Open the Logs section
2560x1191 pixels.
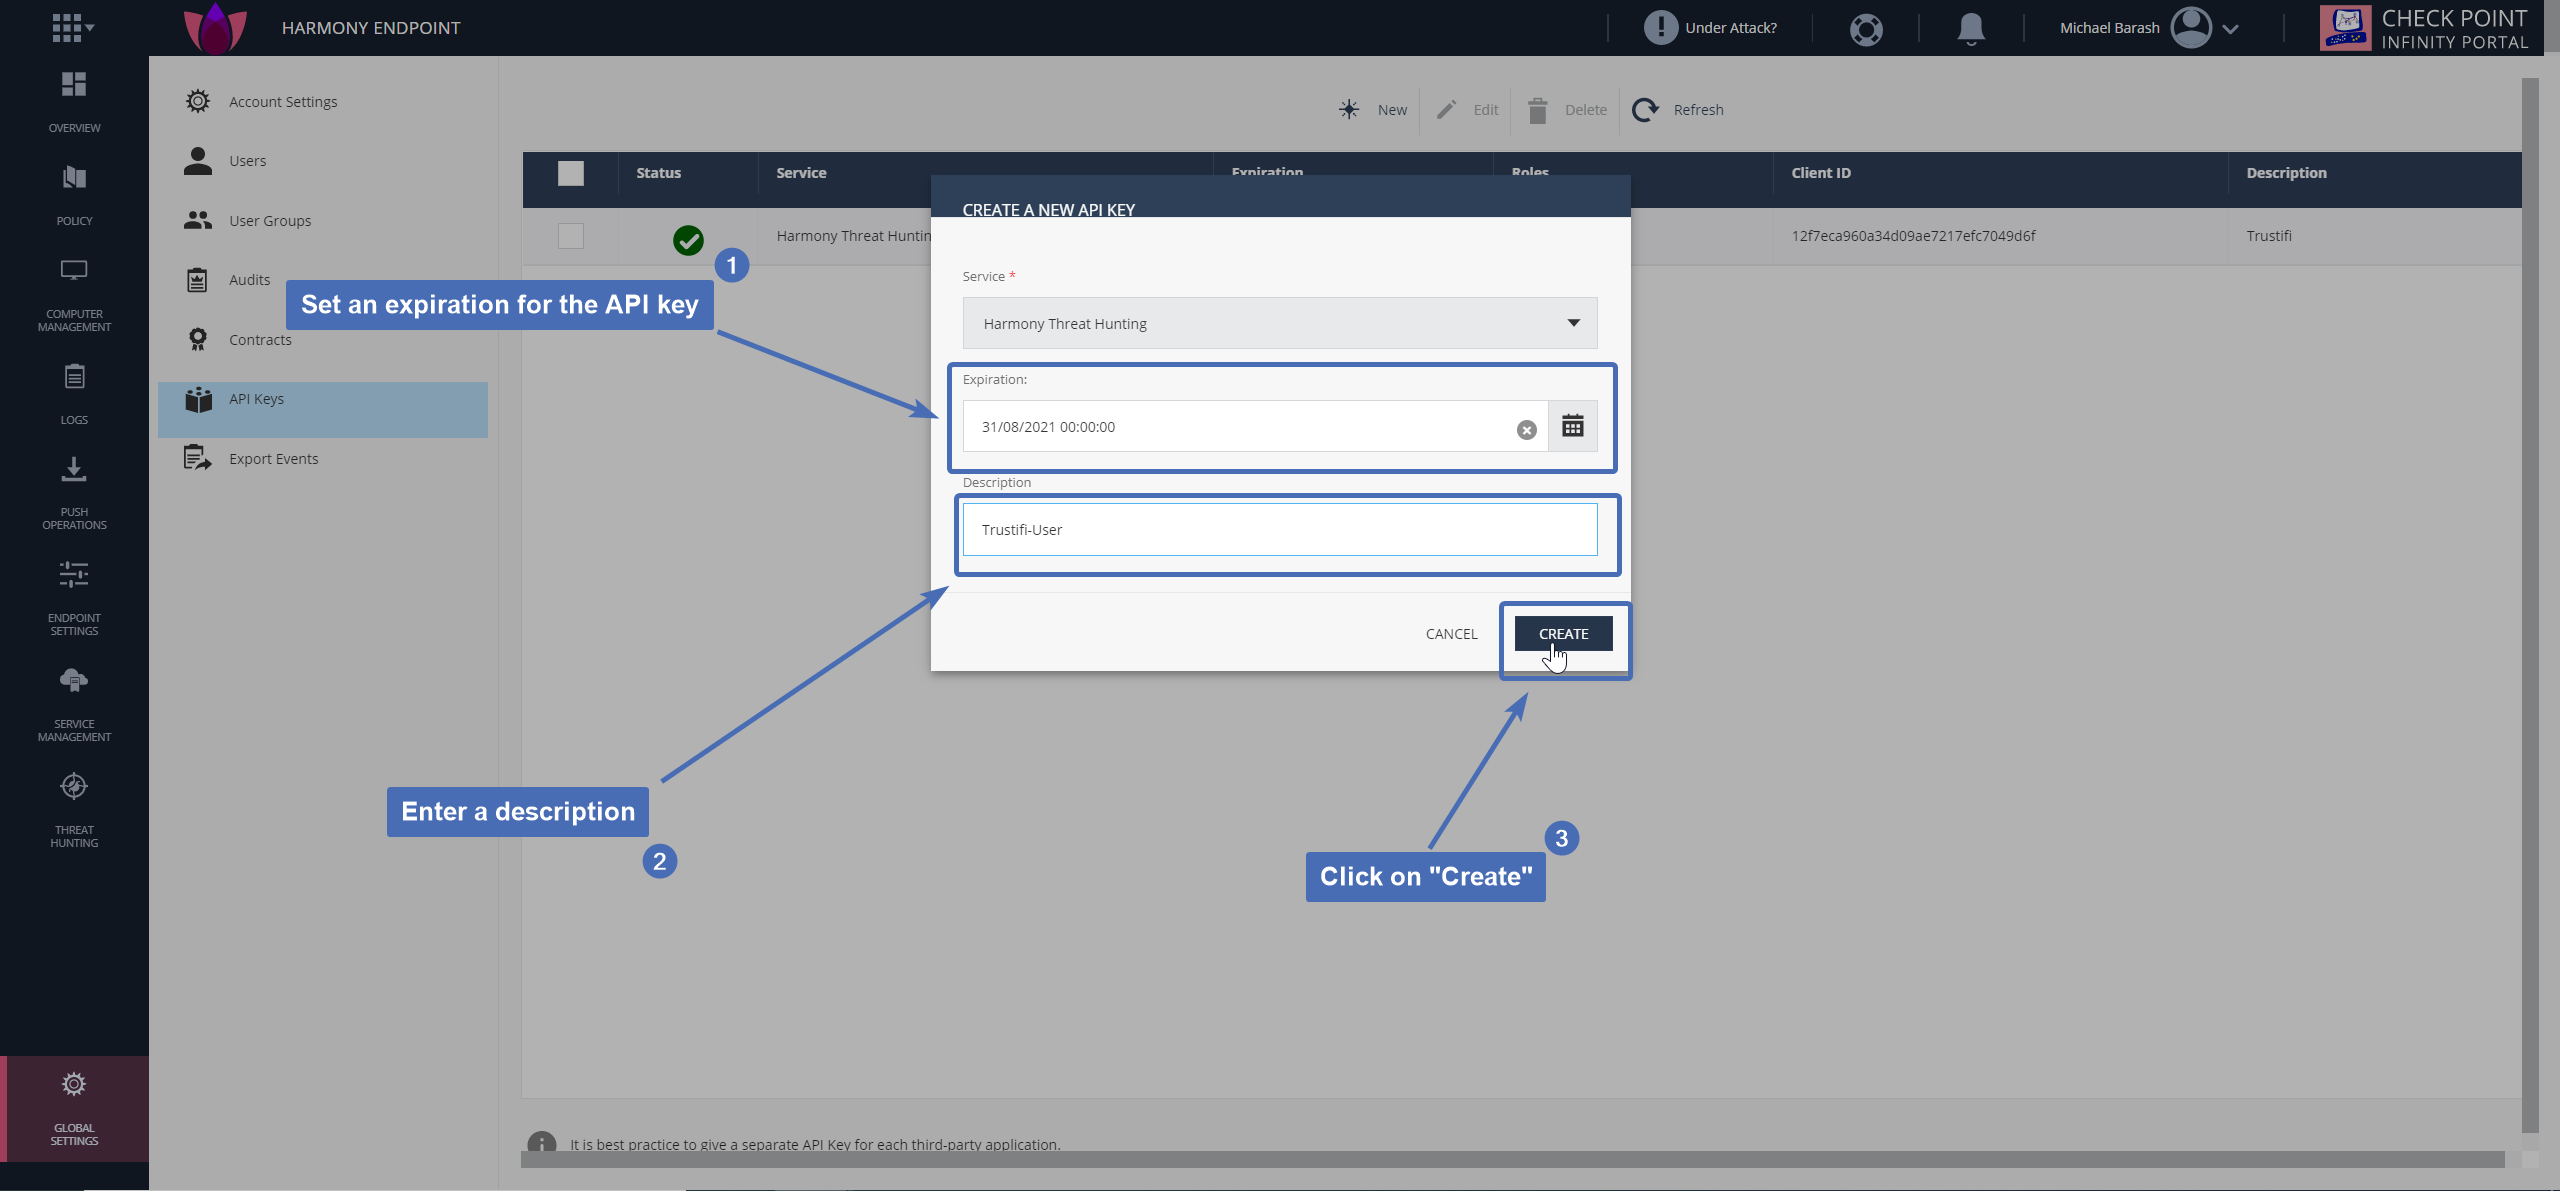(x=74, y=394)
